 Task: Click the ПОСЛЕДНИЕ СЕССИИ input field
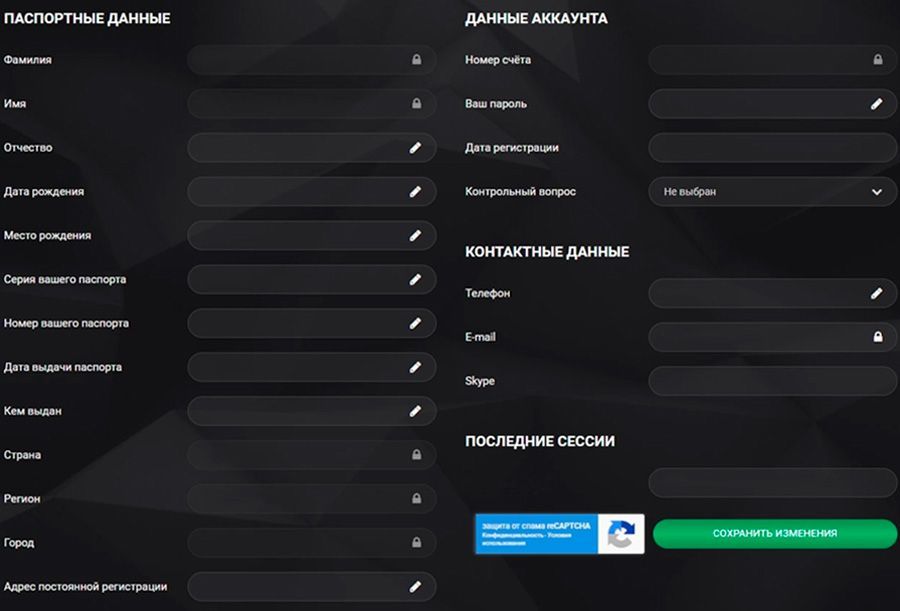772,483
